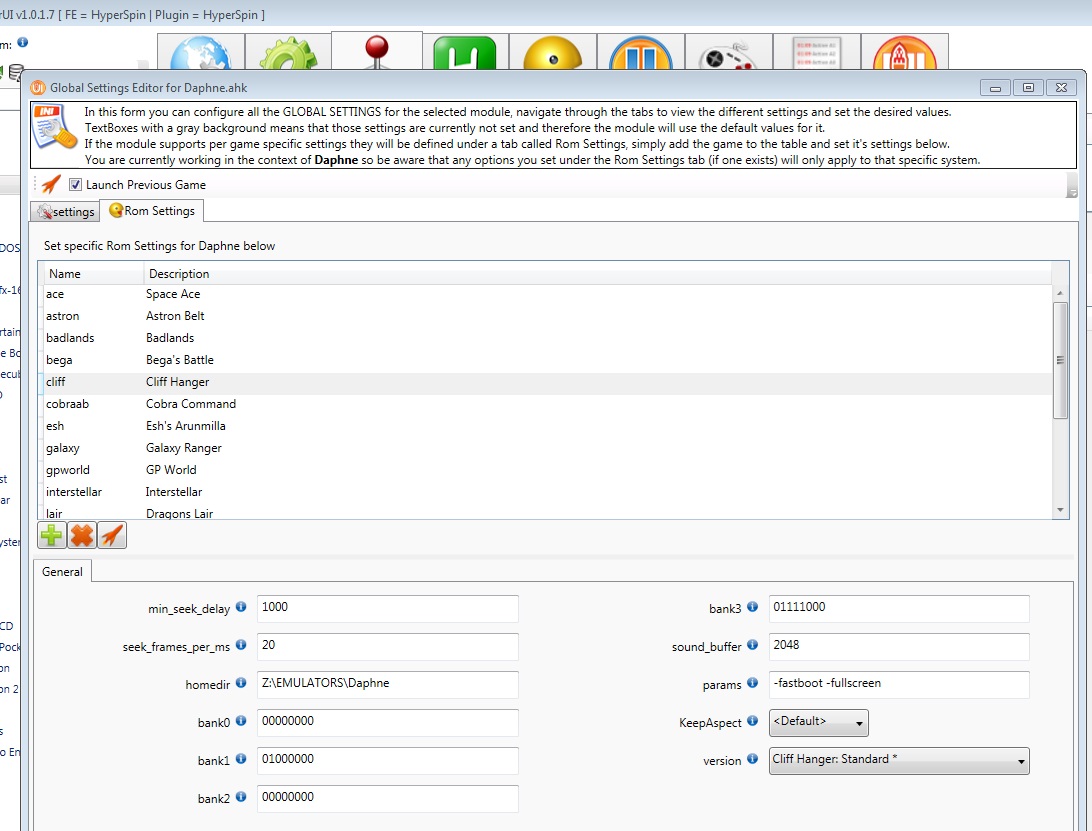Viewport: 1092px width, 831px height.
Task: Open the green gear icon in top toolbar
Action: tap(288, 56)
